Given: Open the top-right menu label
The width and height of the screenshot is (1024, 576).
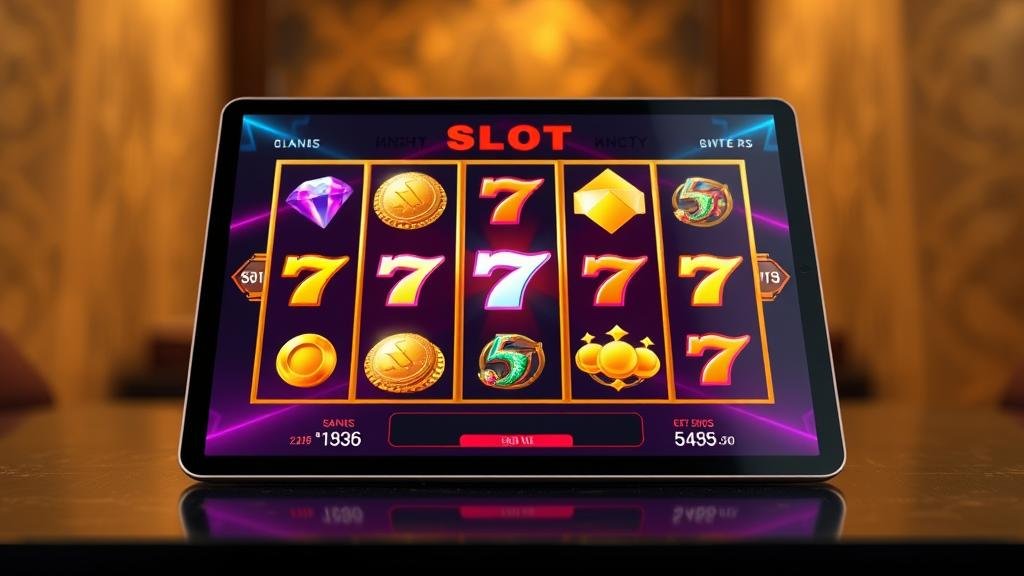Looking at the screenshot, I should 726,143.
